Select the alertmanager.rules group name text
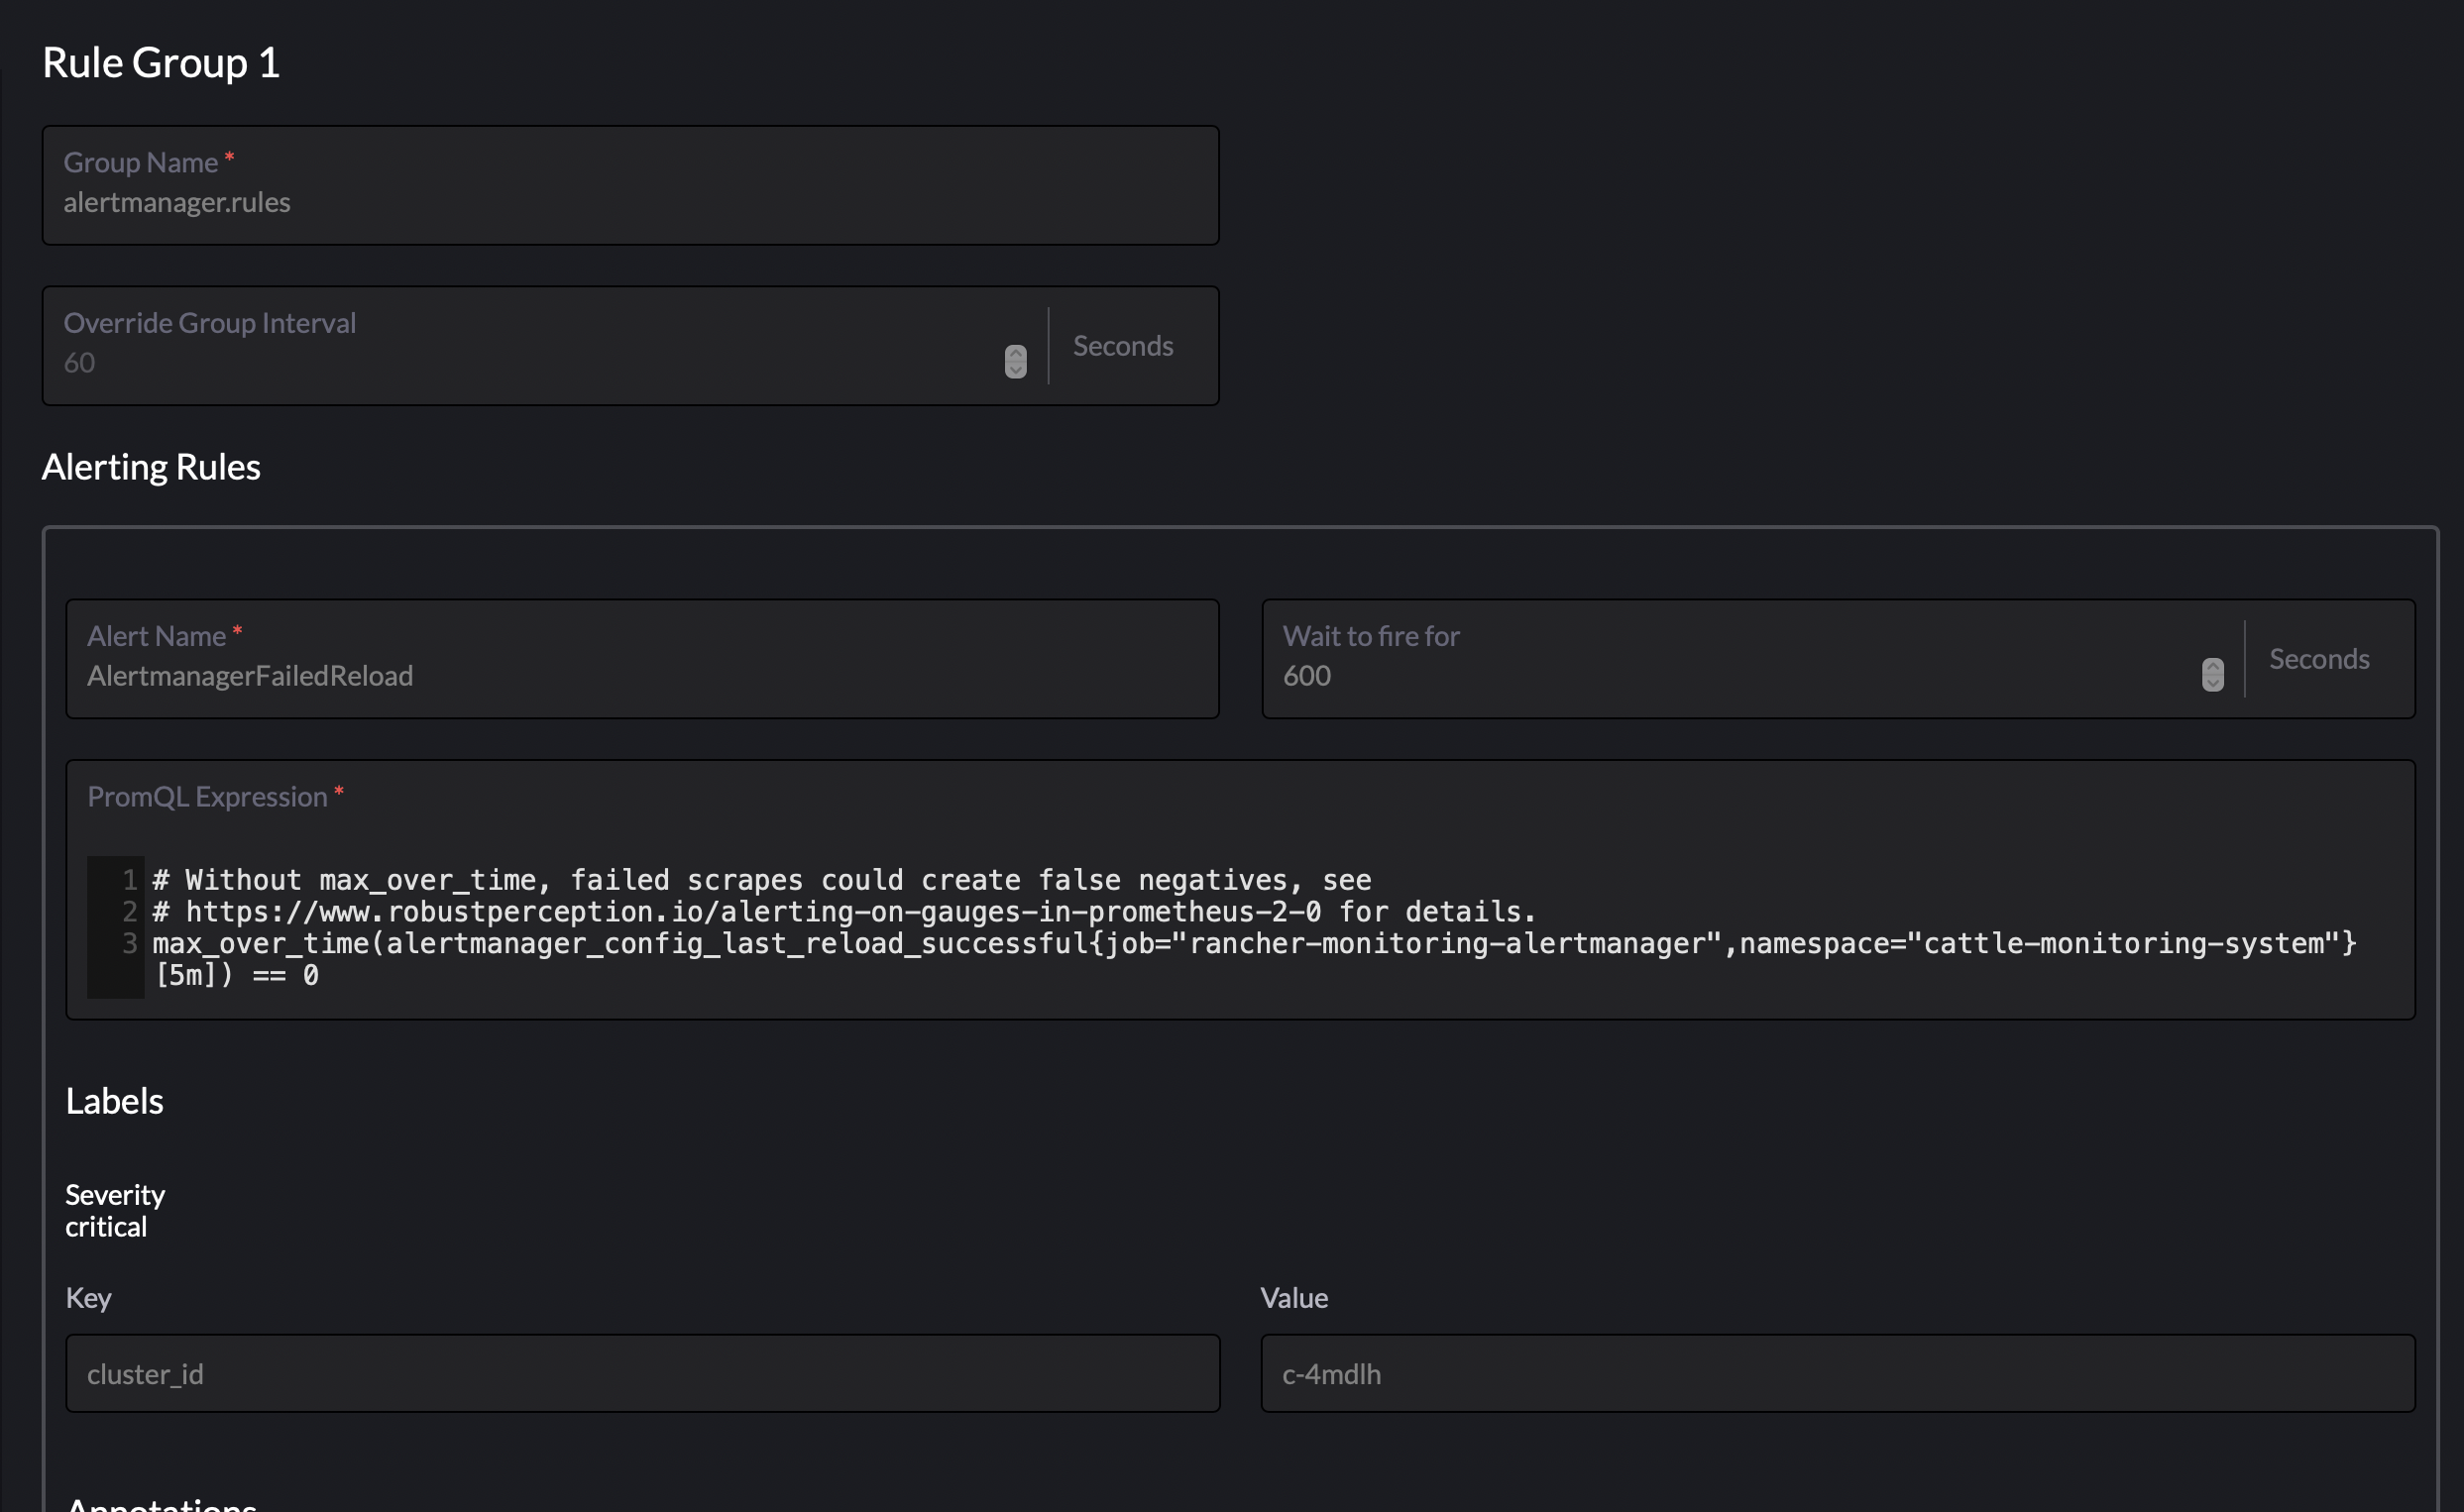The width and height of the screenshot is (2464, 1512). pyautogui.click(x=177, y=202)
